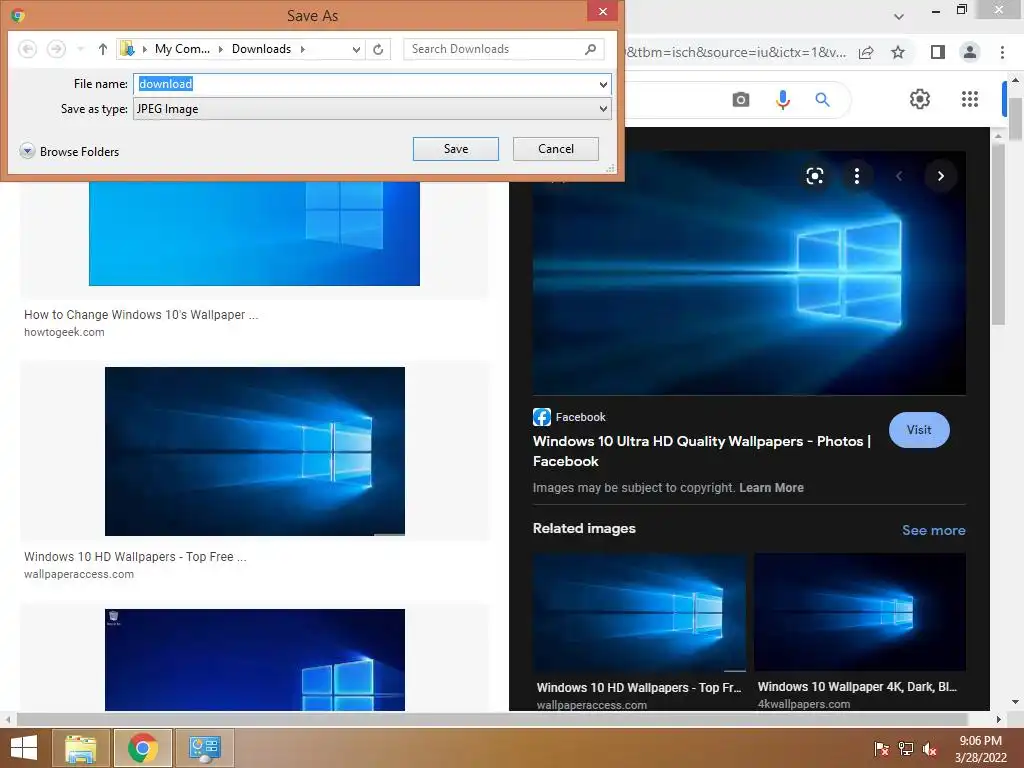The width and height of the screenshot is (1024, 768).
Task: Click Facebook source link
Action: click(569, 417)
